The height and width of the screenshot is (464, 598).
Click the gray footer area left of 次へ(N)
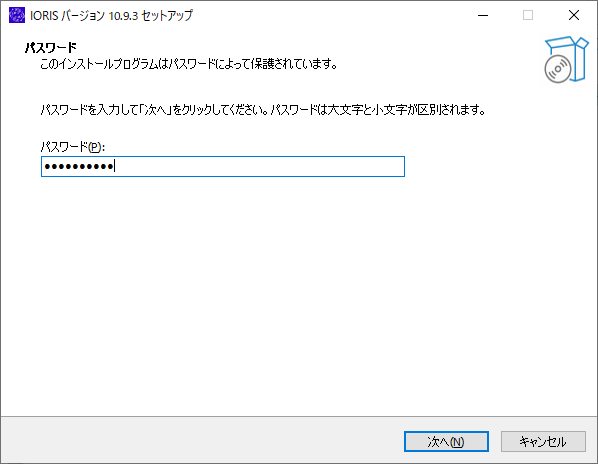point(202,441)
